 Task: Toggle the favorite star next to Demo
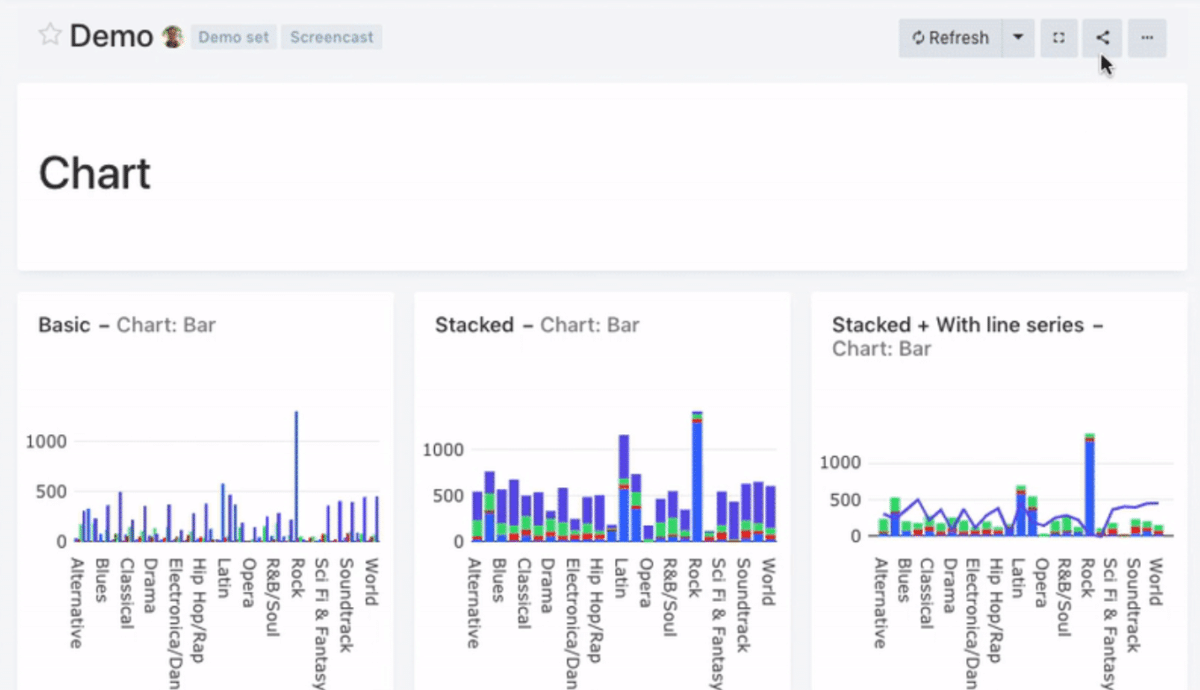tap(49, 33)
